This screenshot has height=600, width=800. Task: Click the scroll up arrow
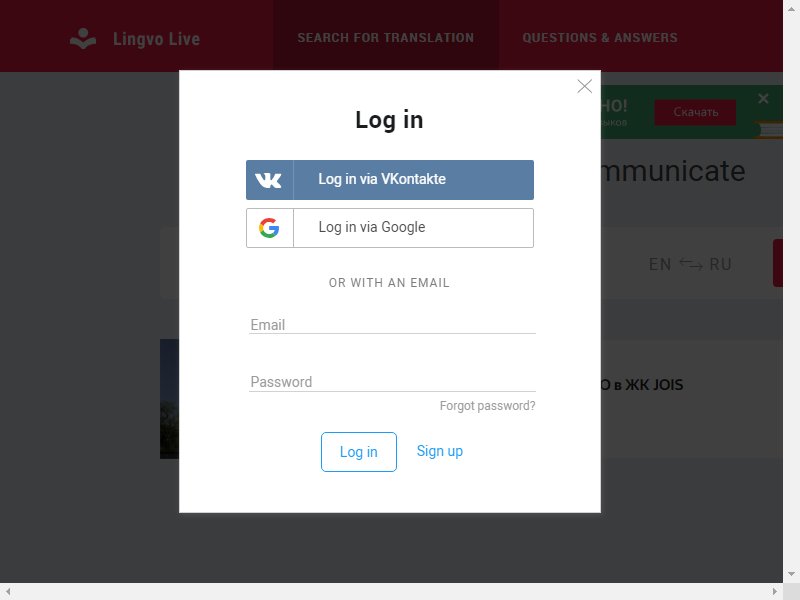791,8
